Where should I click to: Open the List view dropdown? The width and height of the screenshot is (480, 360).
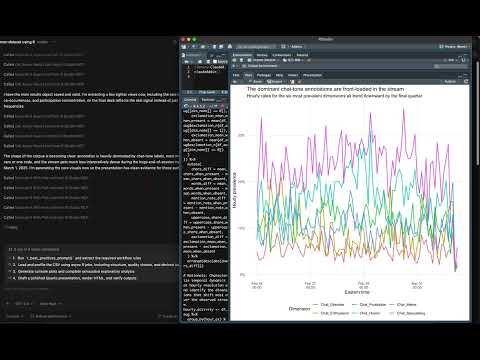click(451, 60)
